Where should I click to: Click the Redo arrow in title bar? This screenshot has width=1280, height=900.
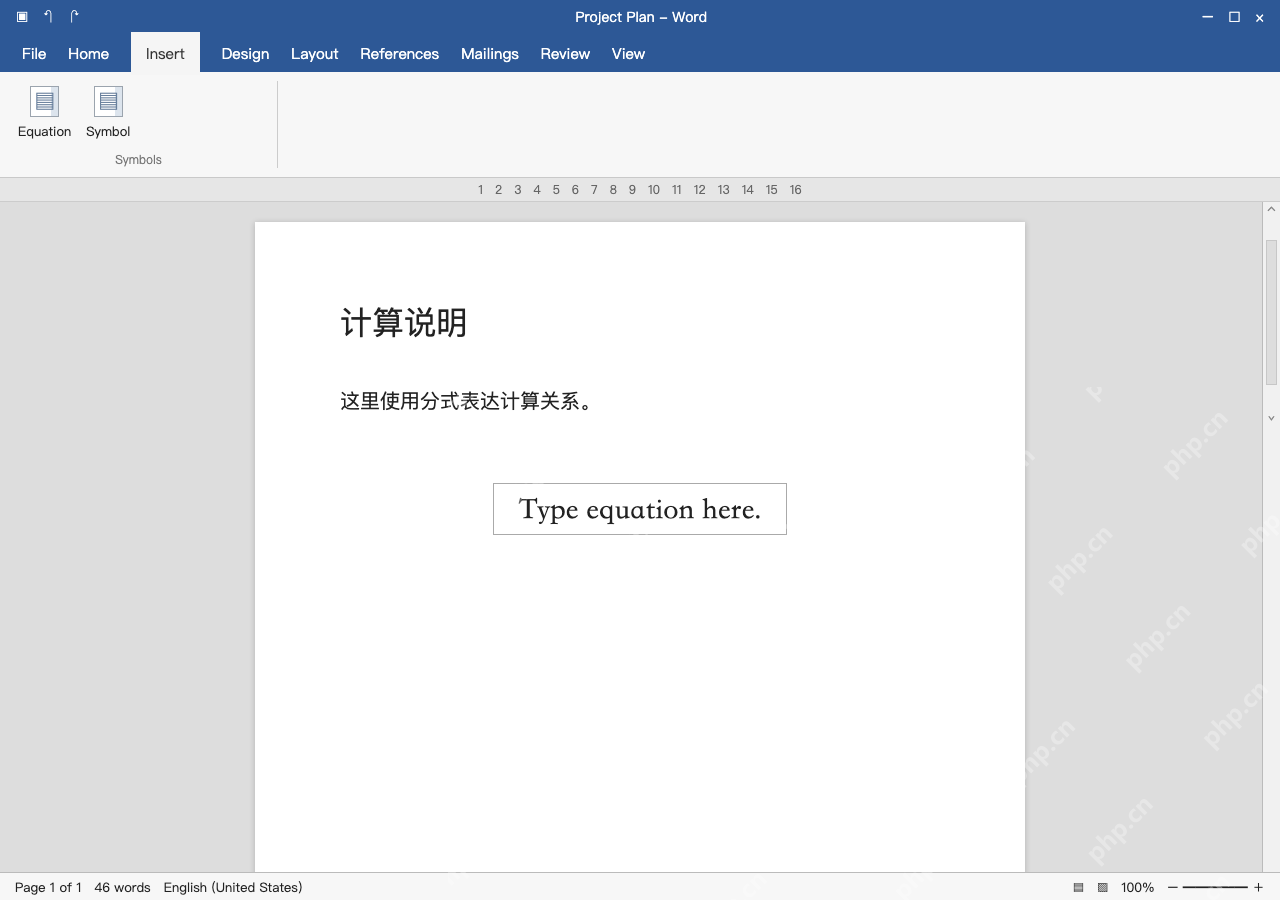tap(74, 17)
